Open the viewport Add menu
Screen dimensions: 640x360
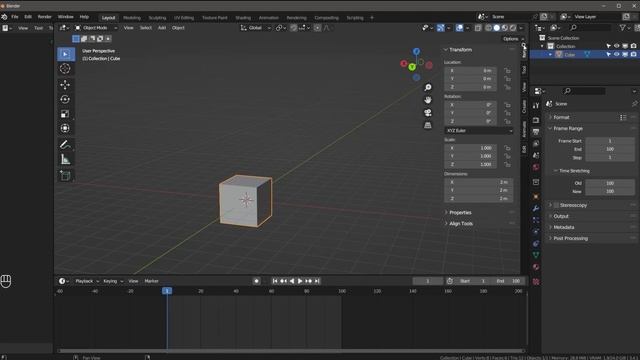point(162,28)
